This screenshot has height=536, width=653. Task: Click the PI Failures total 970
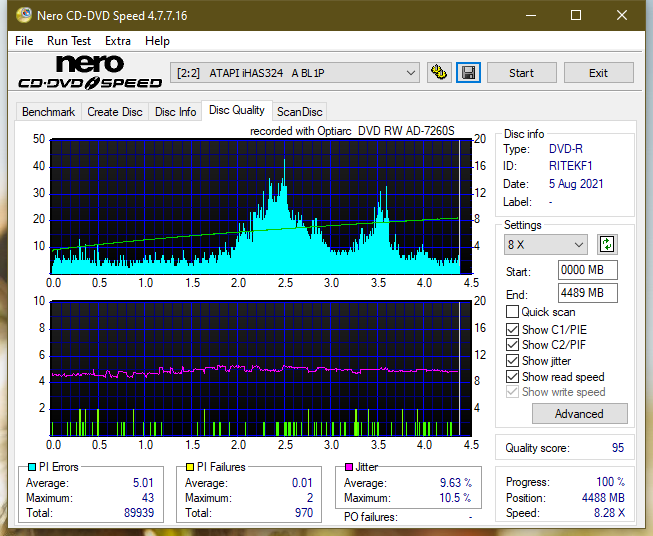304,513
